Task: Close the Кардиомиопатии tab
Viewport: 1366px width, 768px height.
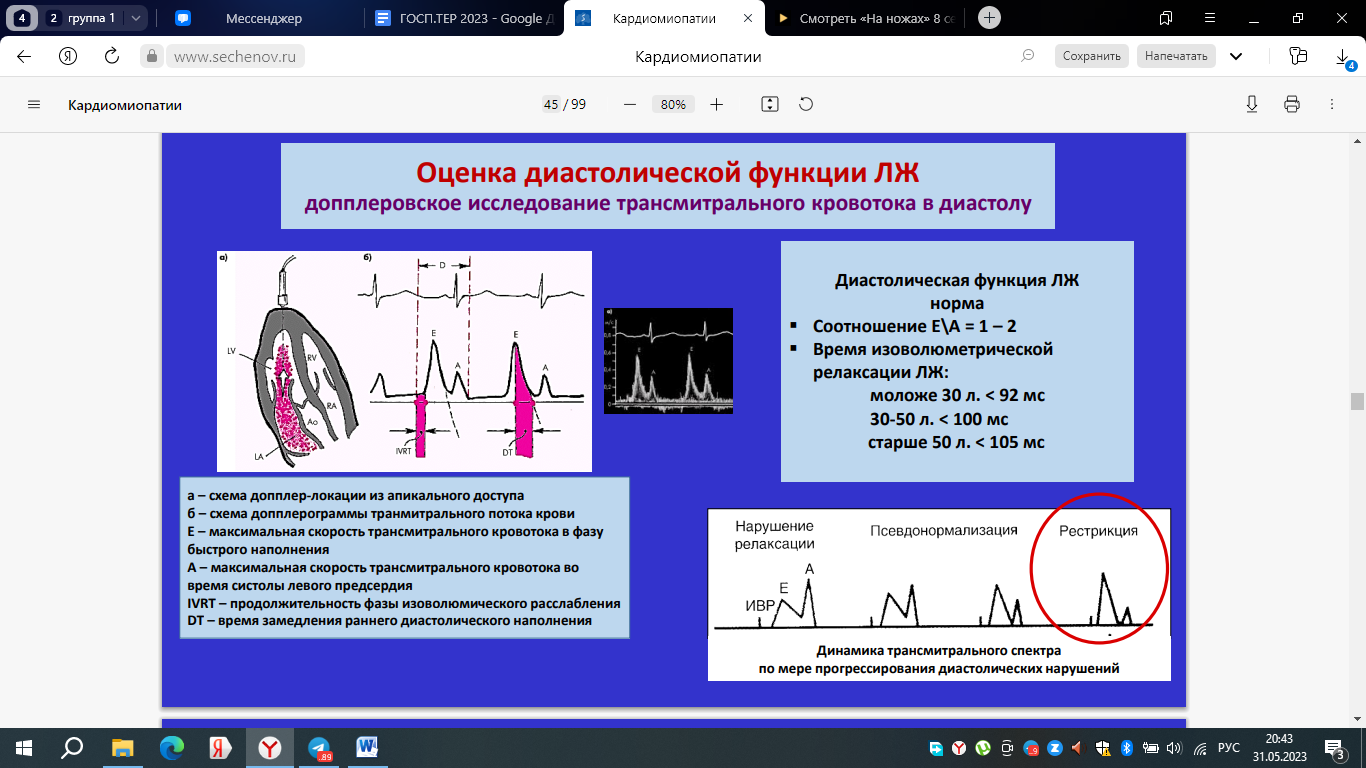Action: tap(746, 17)
